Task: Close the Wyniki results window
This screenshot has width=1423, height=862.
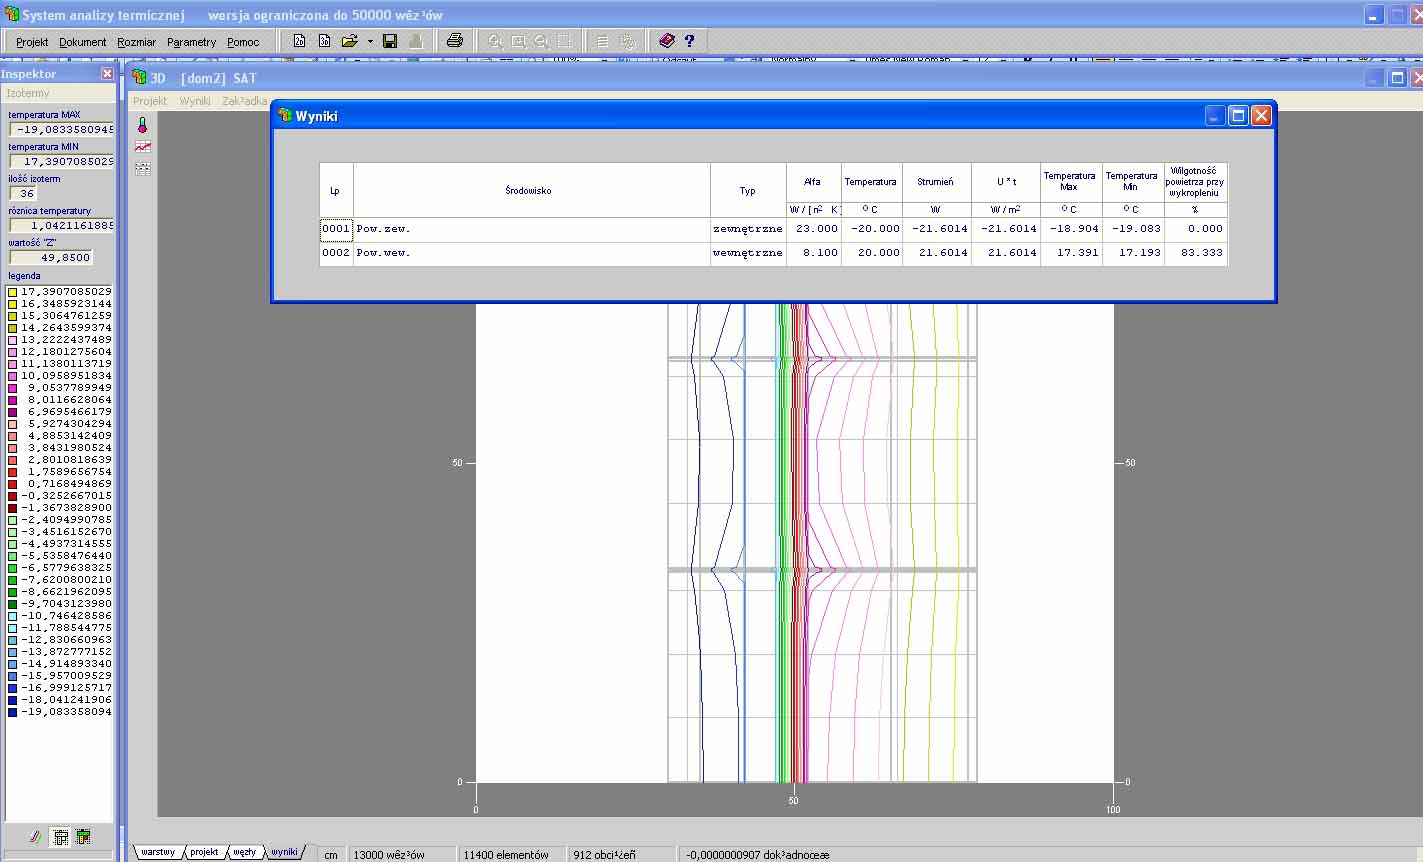Action: tap(1261, 116)
